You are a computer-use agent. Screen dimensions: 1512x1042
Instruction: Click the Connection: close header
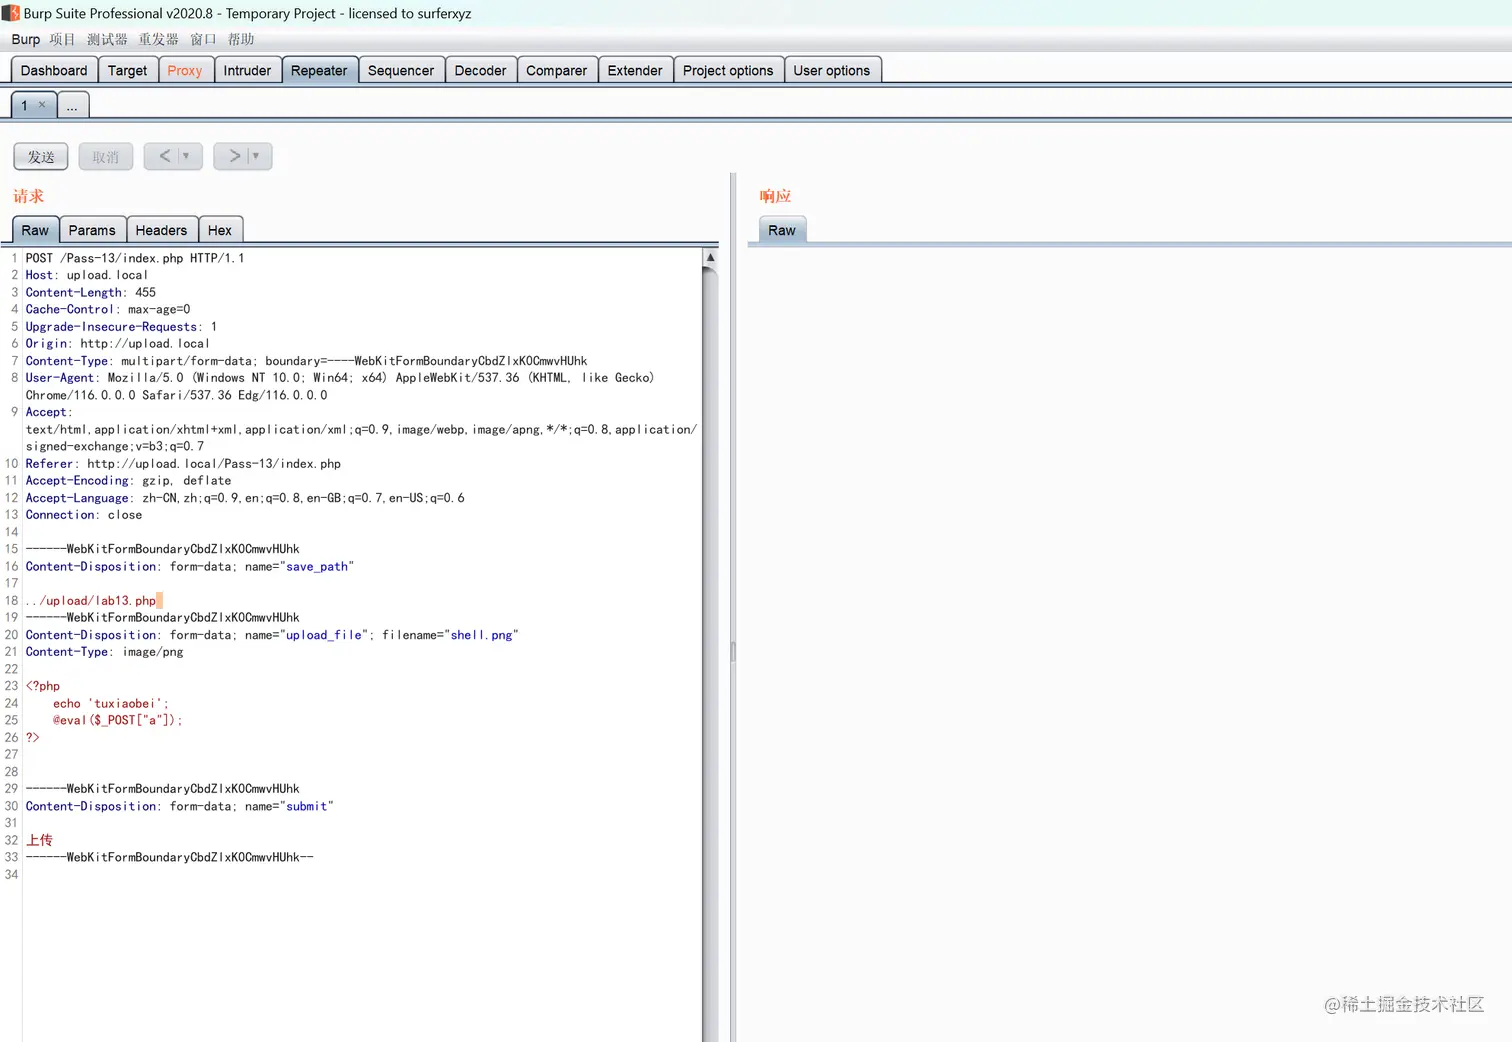(x=84, y=515)
